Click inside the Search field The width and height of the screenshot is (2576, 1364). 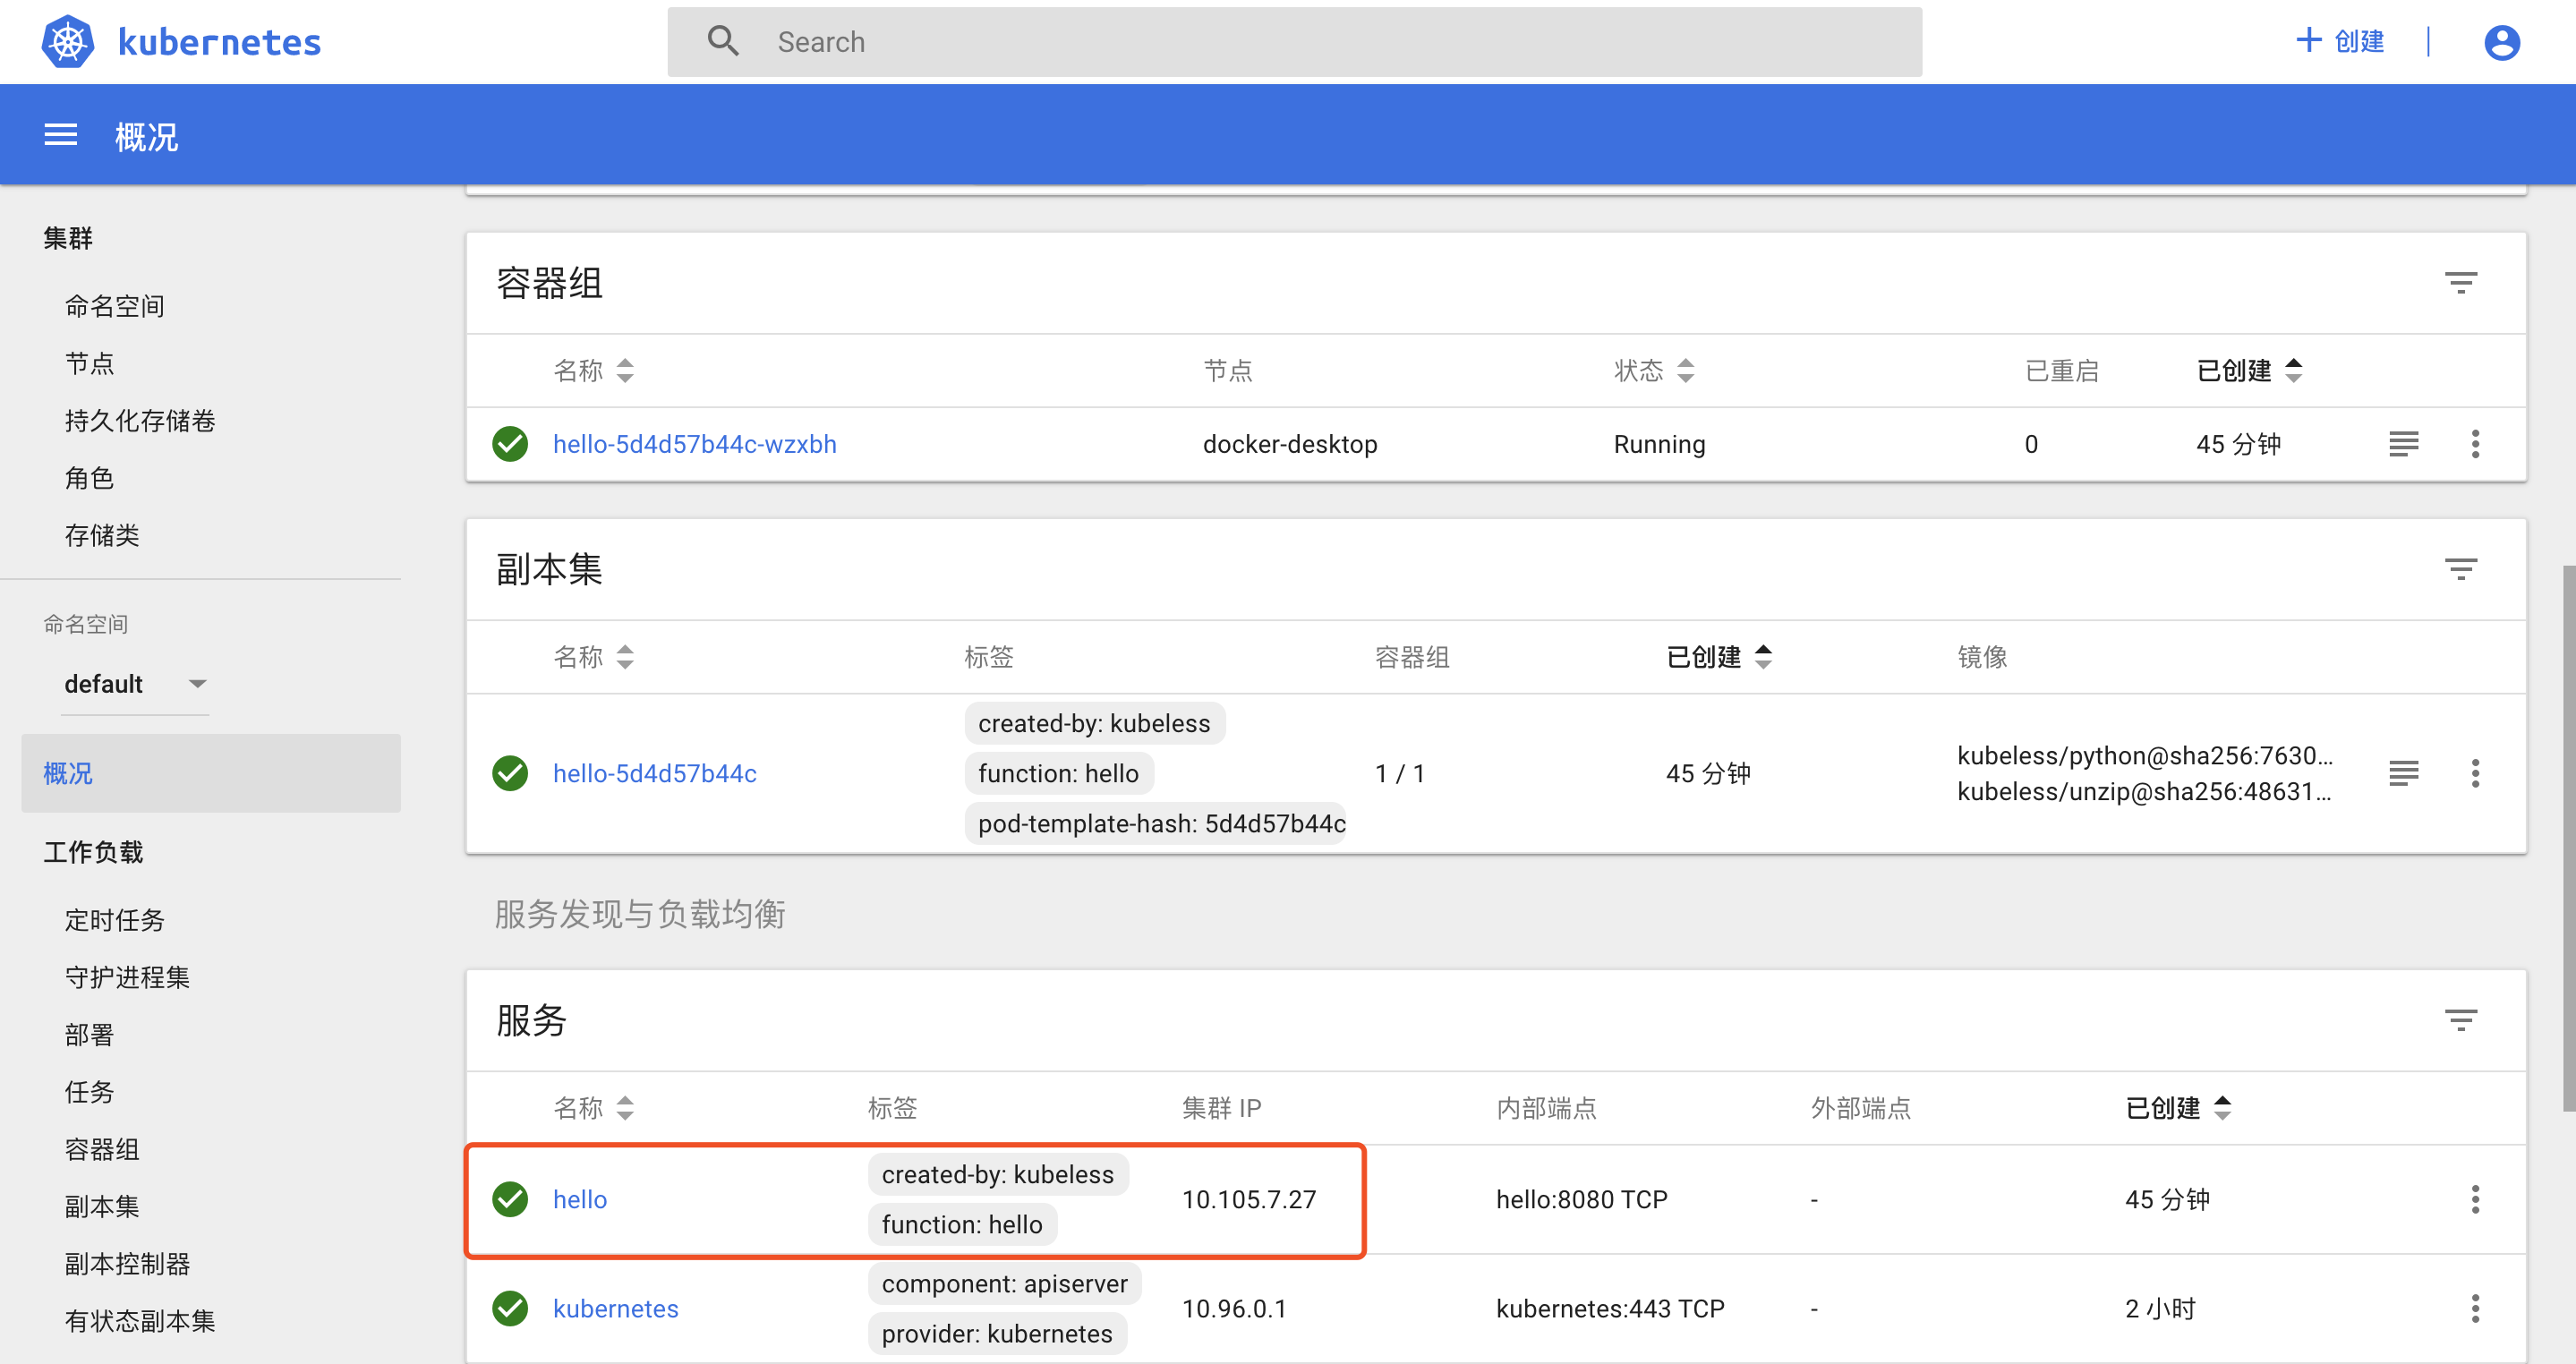[1294, 42]
